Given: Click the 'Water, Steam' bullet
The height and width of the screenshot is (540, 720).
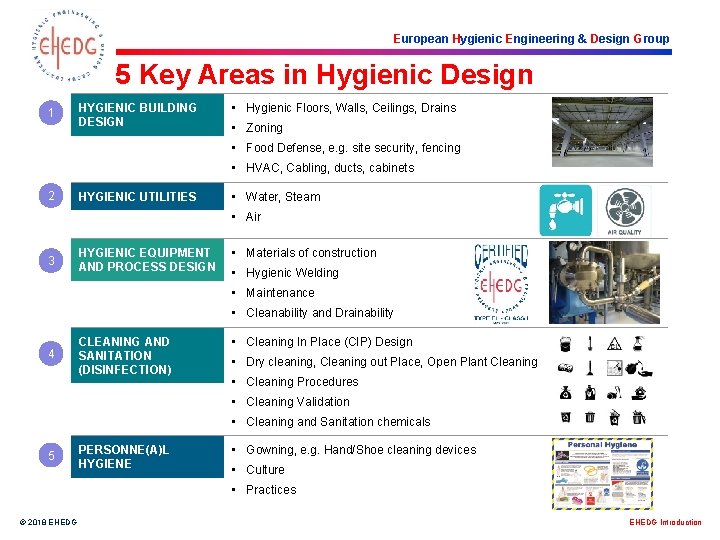Looking at the screenshot, I should 283,197.
